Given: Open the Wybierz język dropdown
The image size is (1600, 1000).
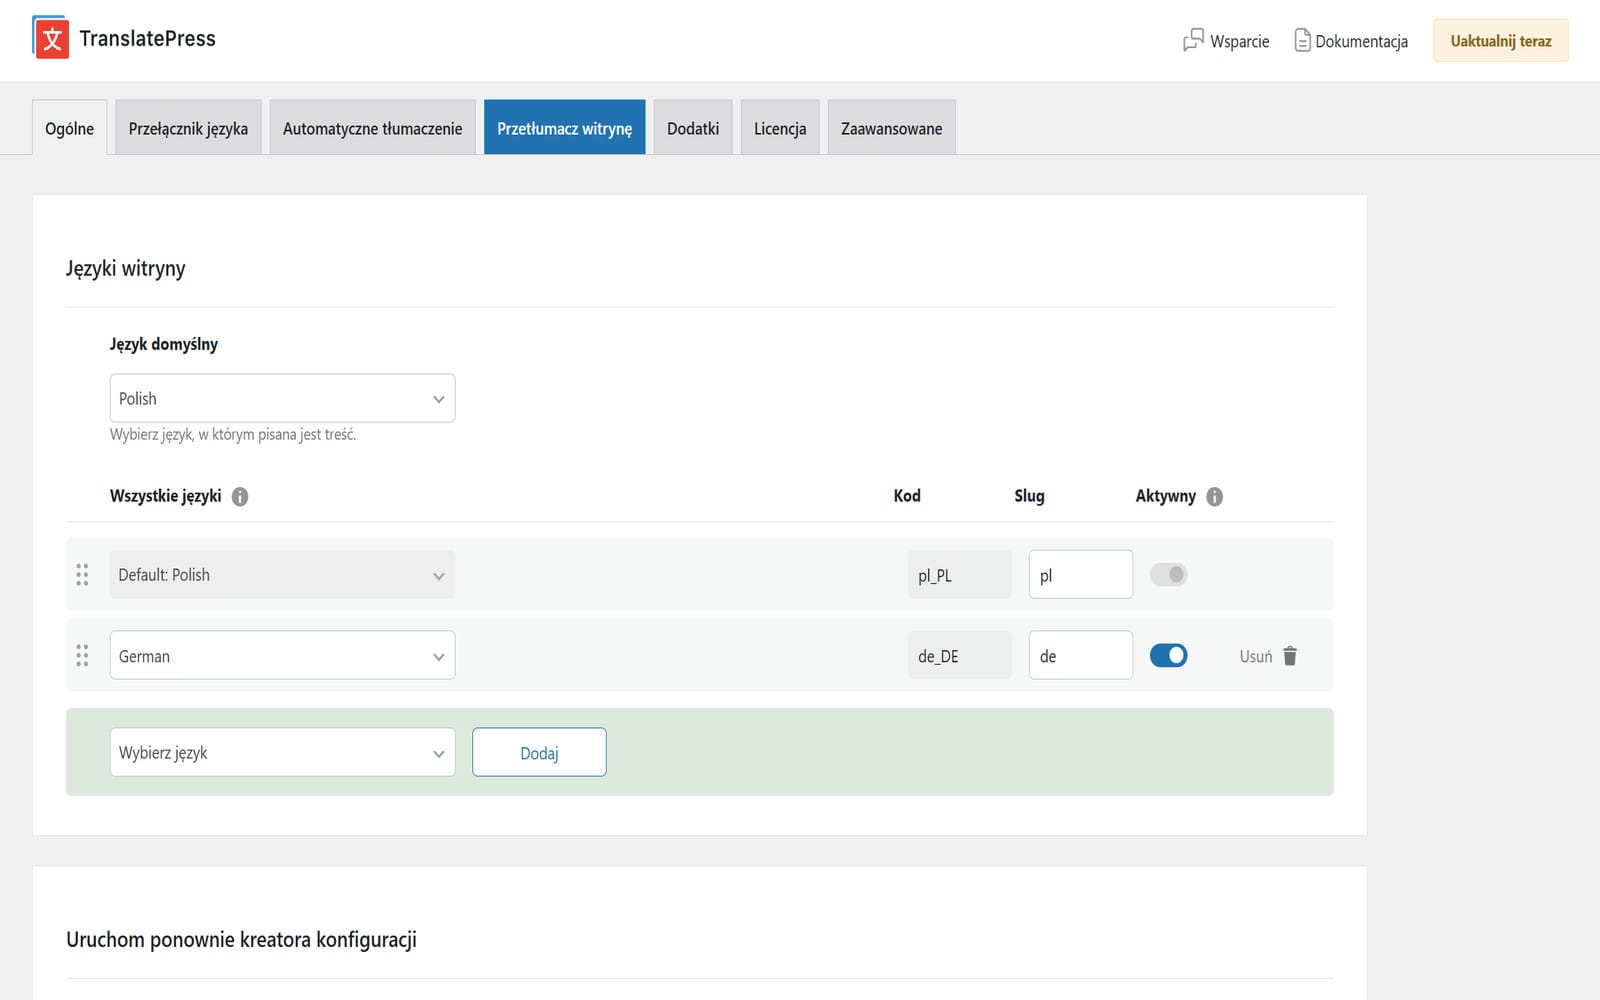Looking at the screenshot, I should click(x=282, y=752).
